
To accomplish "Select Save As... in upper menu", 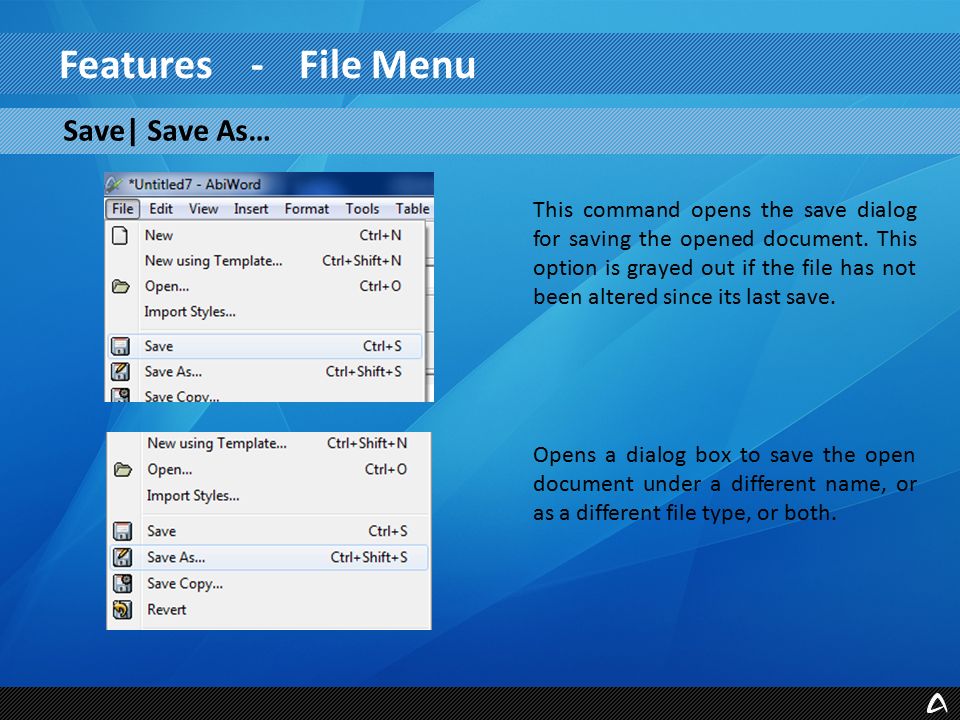I will pyautogui.click(x=265, y=372).
